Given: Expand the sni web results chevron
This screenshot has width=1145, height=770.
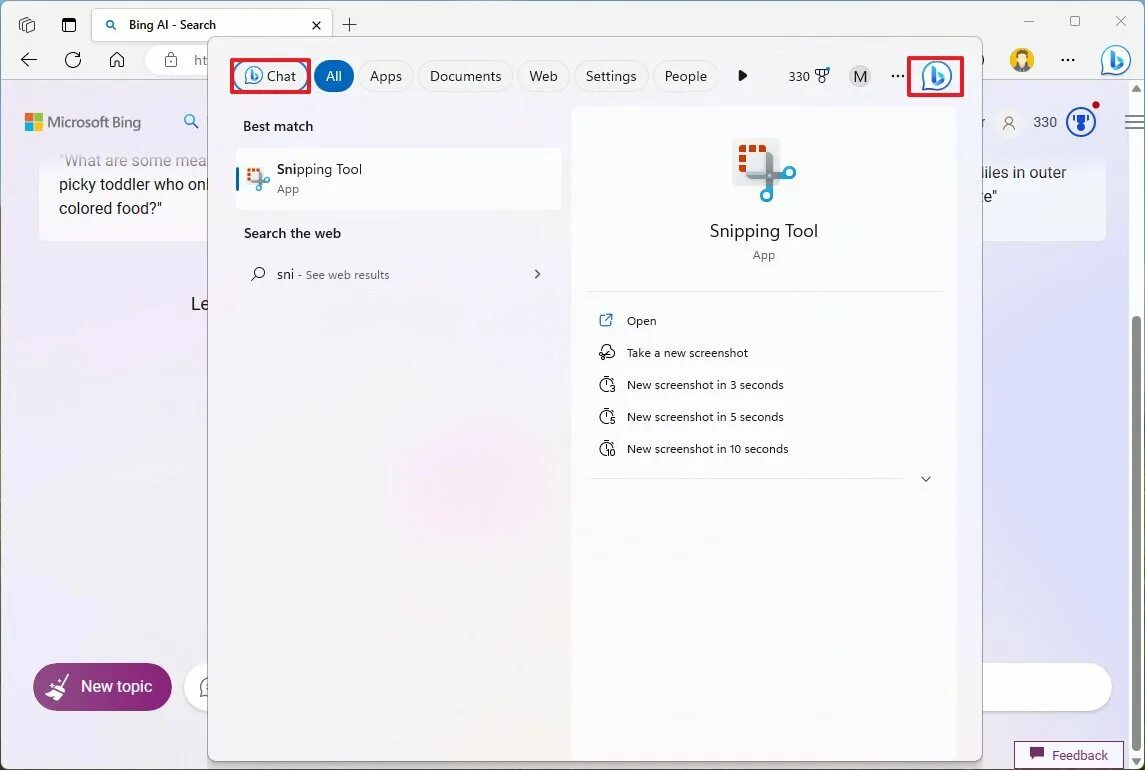Looking at the screenshot, I should click(x=537, y=274).
